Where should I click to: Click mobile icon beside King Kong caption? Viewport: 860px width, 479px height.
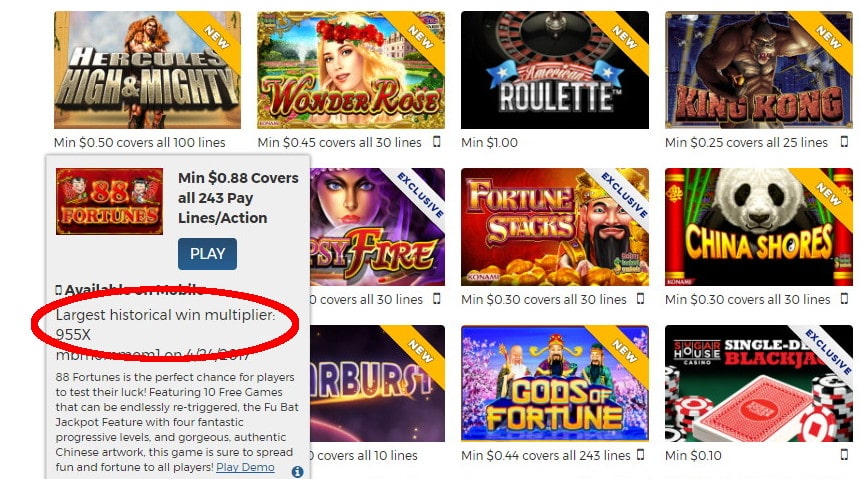[x=844, y=142]
